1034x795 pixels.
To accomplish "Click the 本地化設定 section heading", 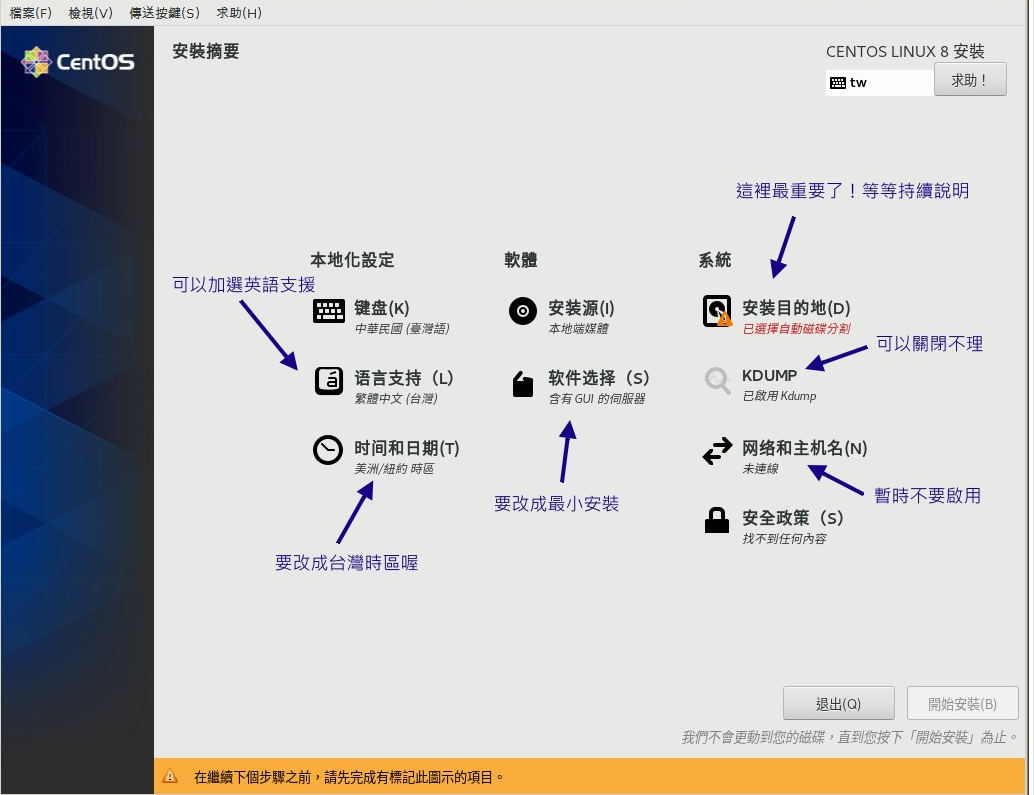I will coord(352,260).
